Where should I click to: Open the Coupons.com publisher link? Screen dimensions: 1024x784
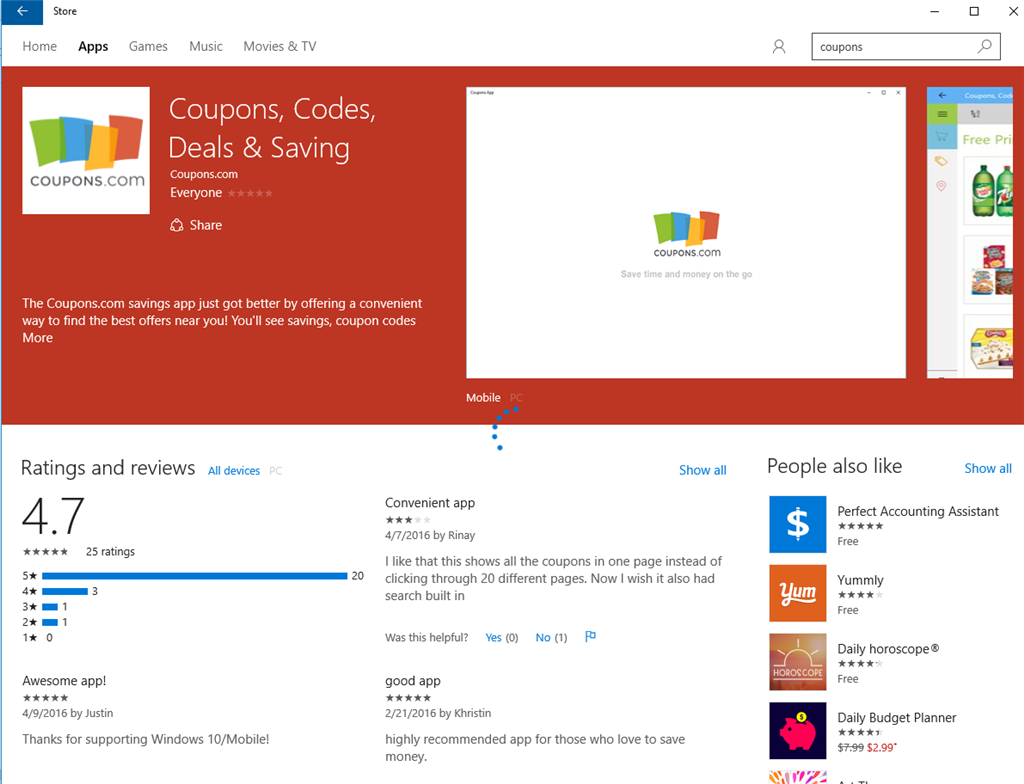[204, 174]
